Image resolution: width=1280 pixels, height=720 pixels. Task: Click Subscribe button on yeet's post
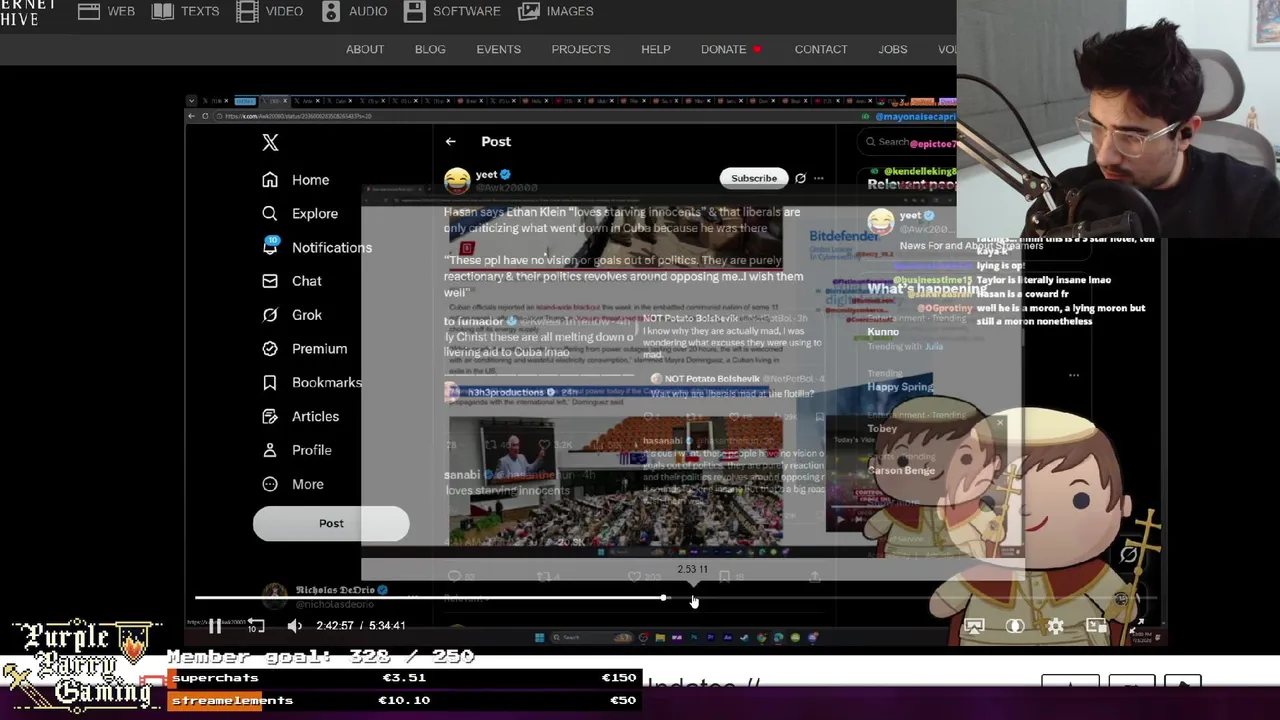tap(753, 178)
